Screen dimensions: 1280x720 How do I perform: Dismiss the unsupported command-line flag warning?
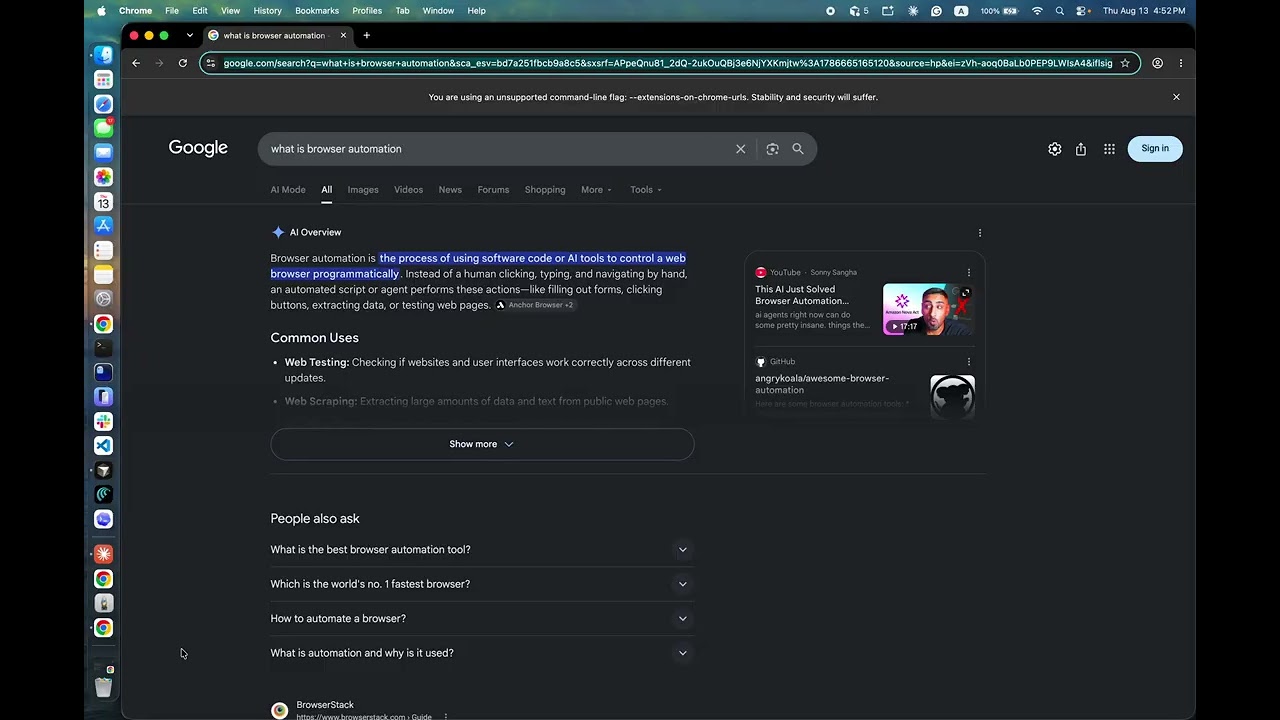tap(1176, 97)
